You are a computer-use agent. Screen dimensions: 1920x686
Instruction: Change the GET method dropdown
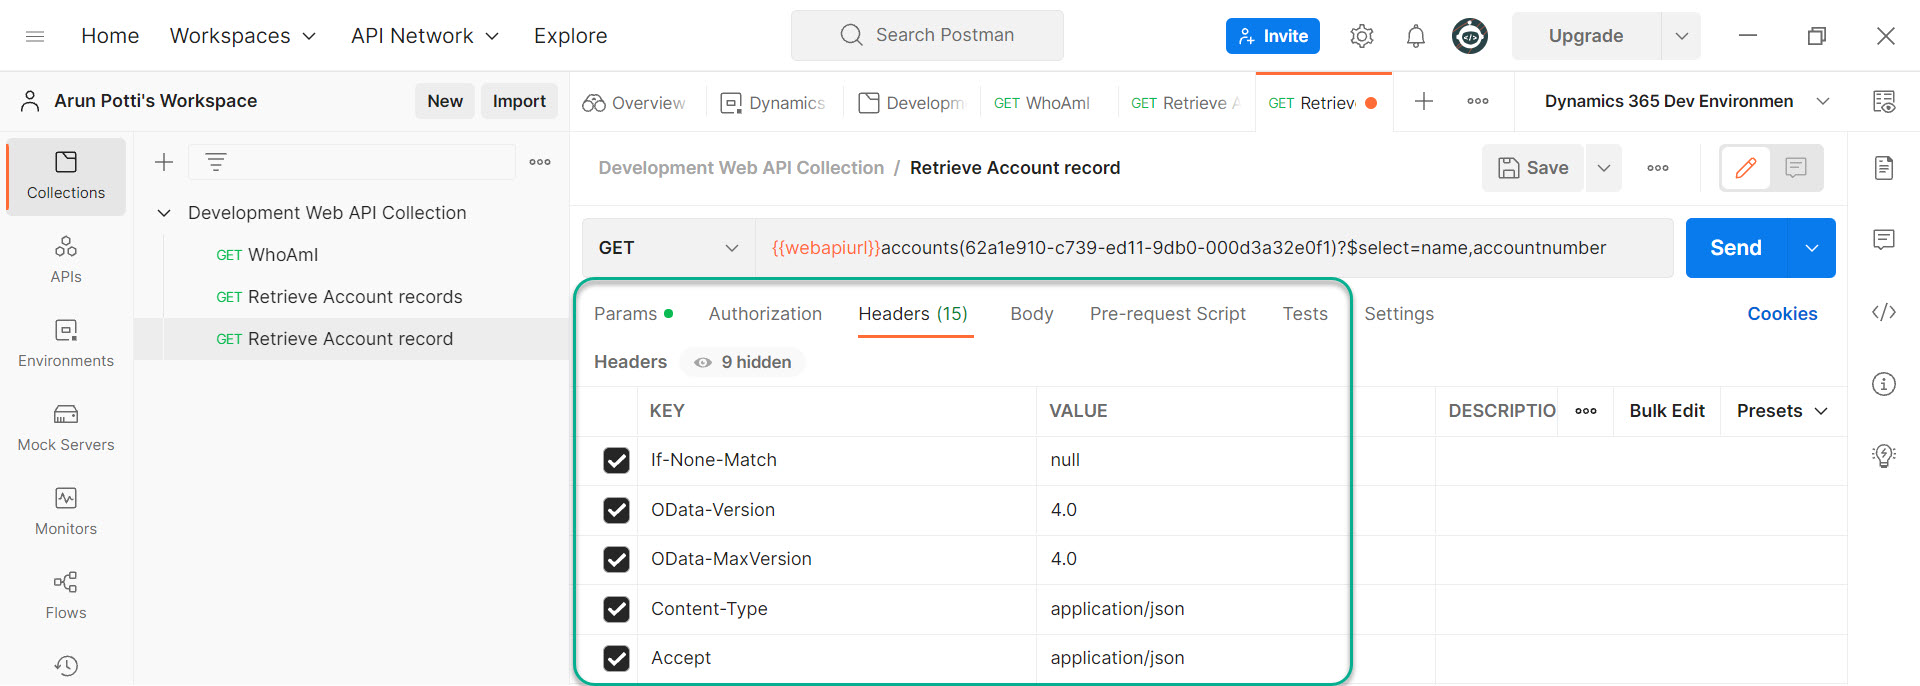click(668, 248)
